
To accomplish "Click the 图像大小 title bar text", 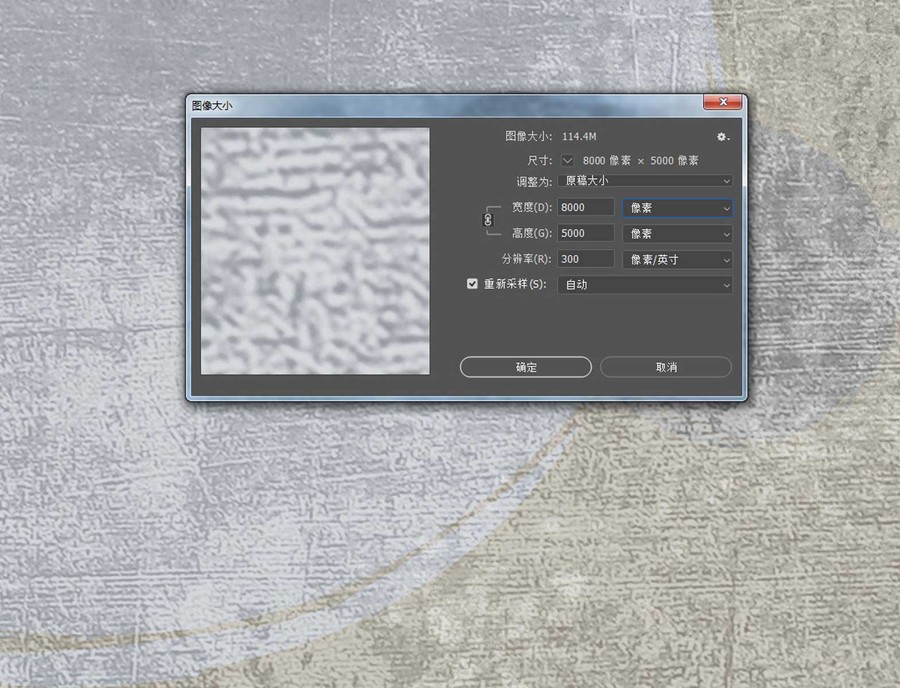I will [x=212, y=106].
